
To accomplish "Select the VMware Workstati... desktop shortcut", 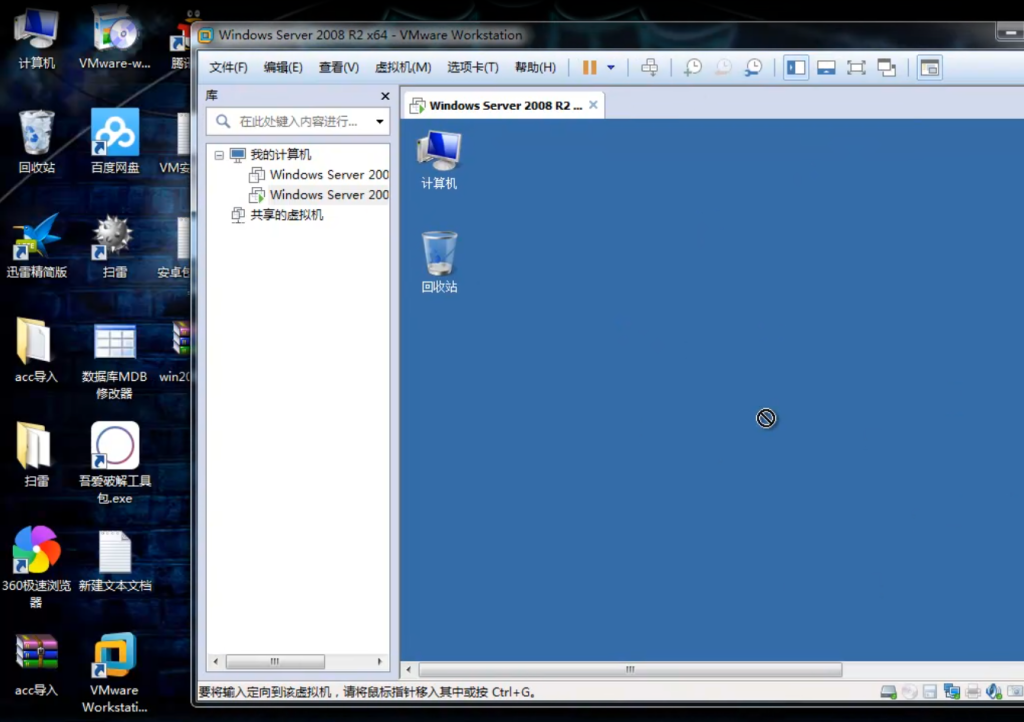I will click(115, 672).
